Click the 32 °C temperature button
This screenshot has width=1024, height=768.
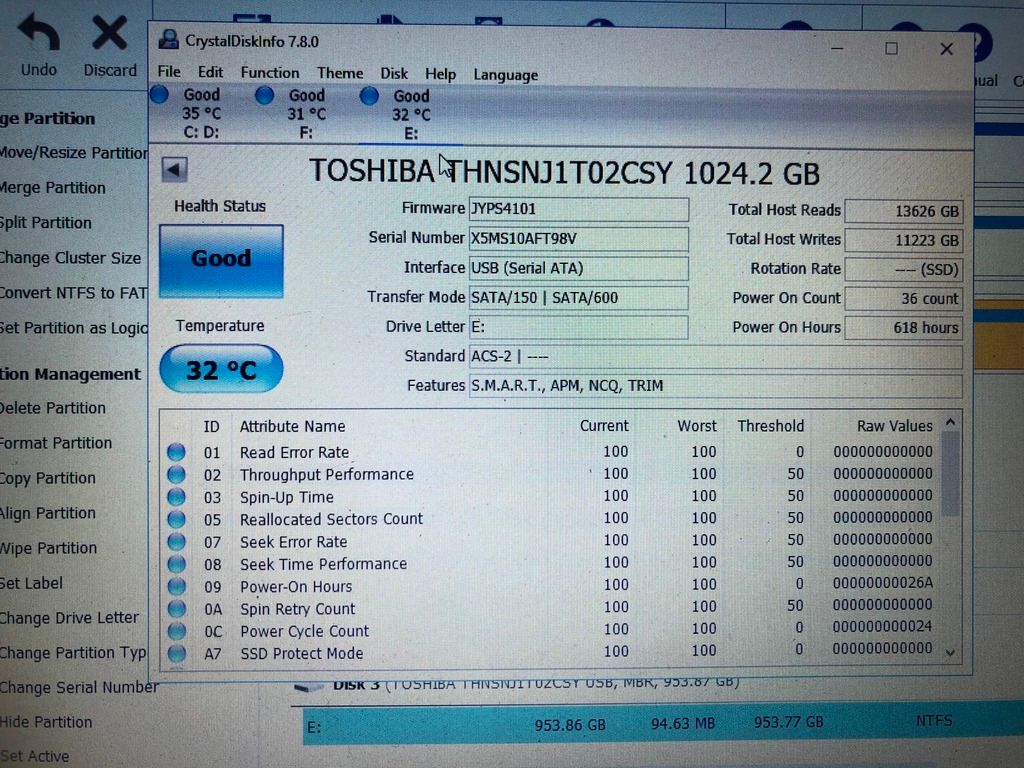click(221, 369)
